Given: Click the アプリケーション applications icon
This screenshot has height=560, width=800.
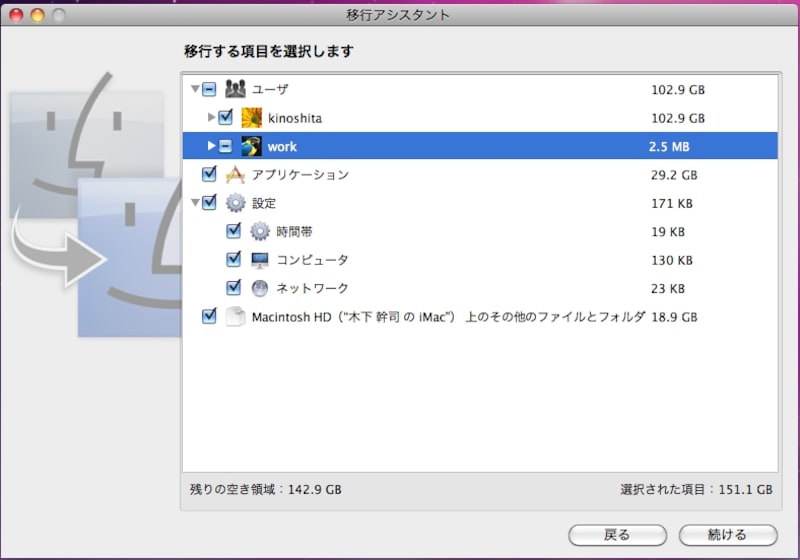Looking at the screenshot, I should pos(235,175).
